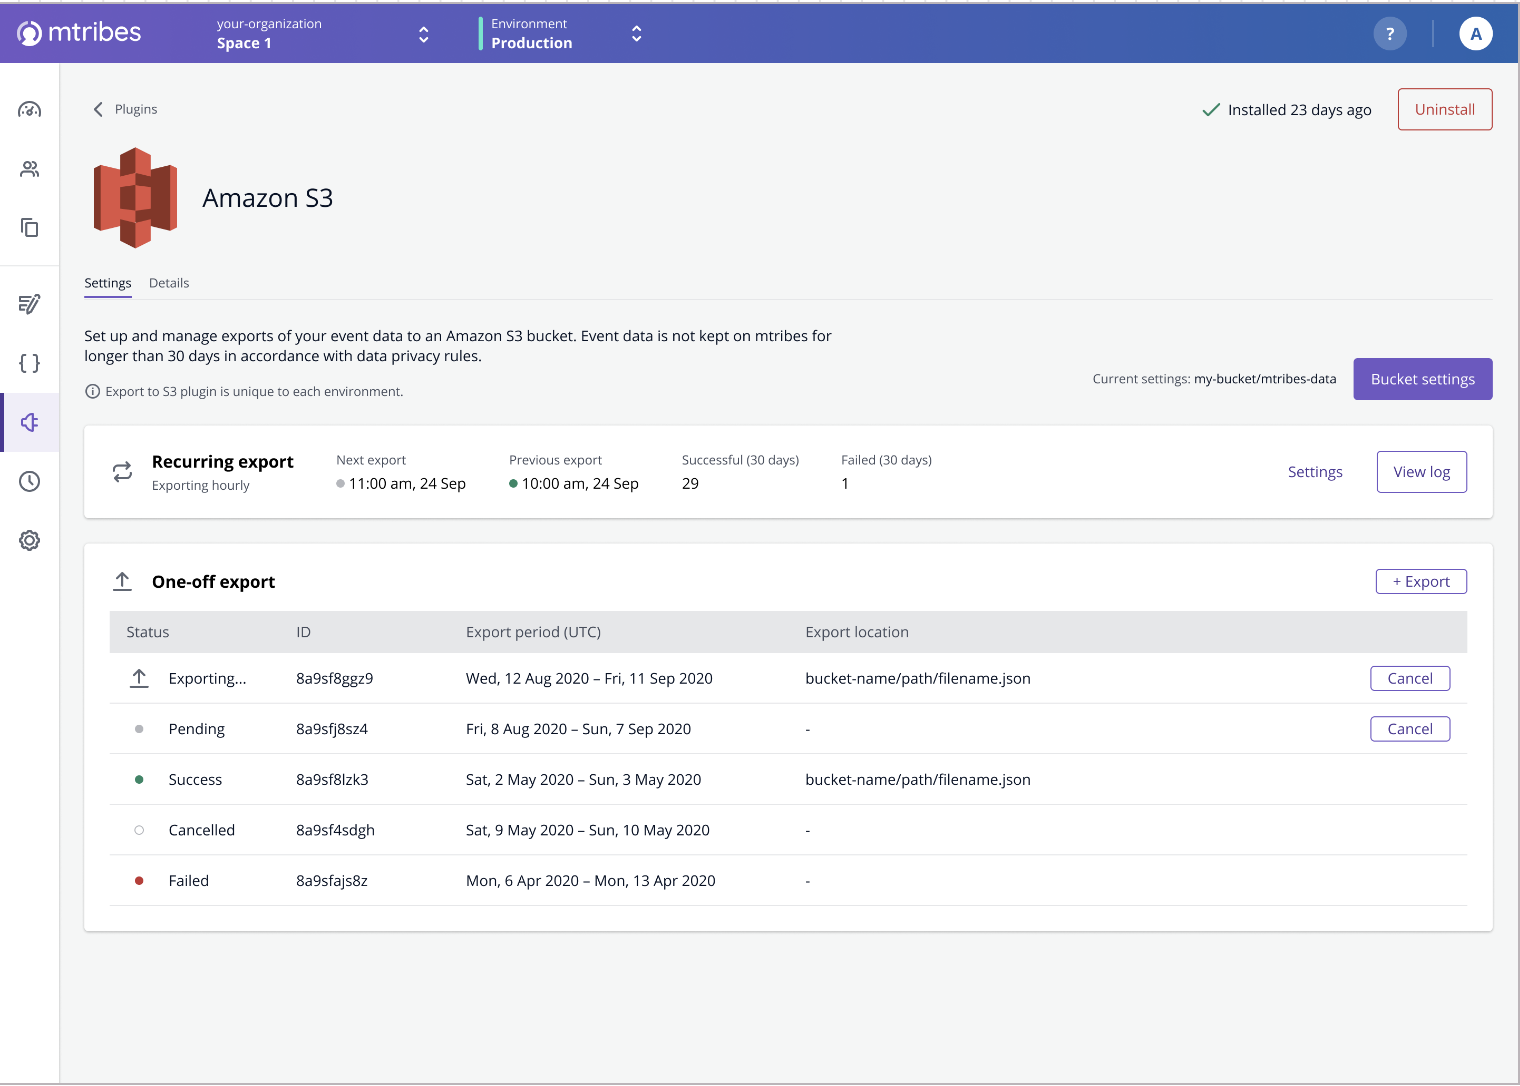Image resolution: width=1520 pixels, height=1086 pixels.
Task: Open the gear settings sidebar icon
Action: coord(30,540)
